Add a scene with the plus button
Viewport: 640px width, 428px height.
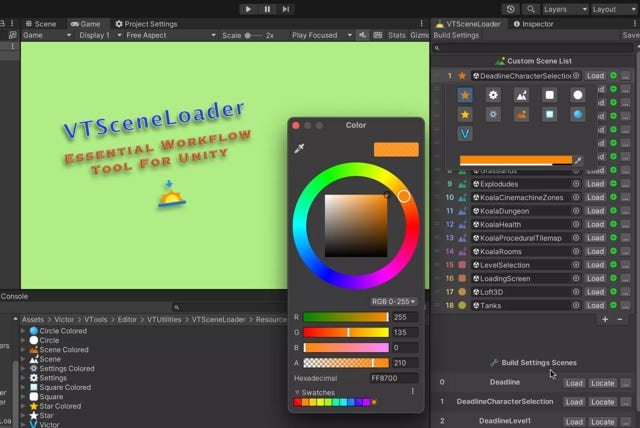[605, 319]
